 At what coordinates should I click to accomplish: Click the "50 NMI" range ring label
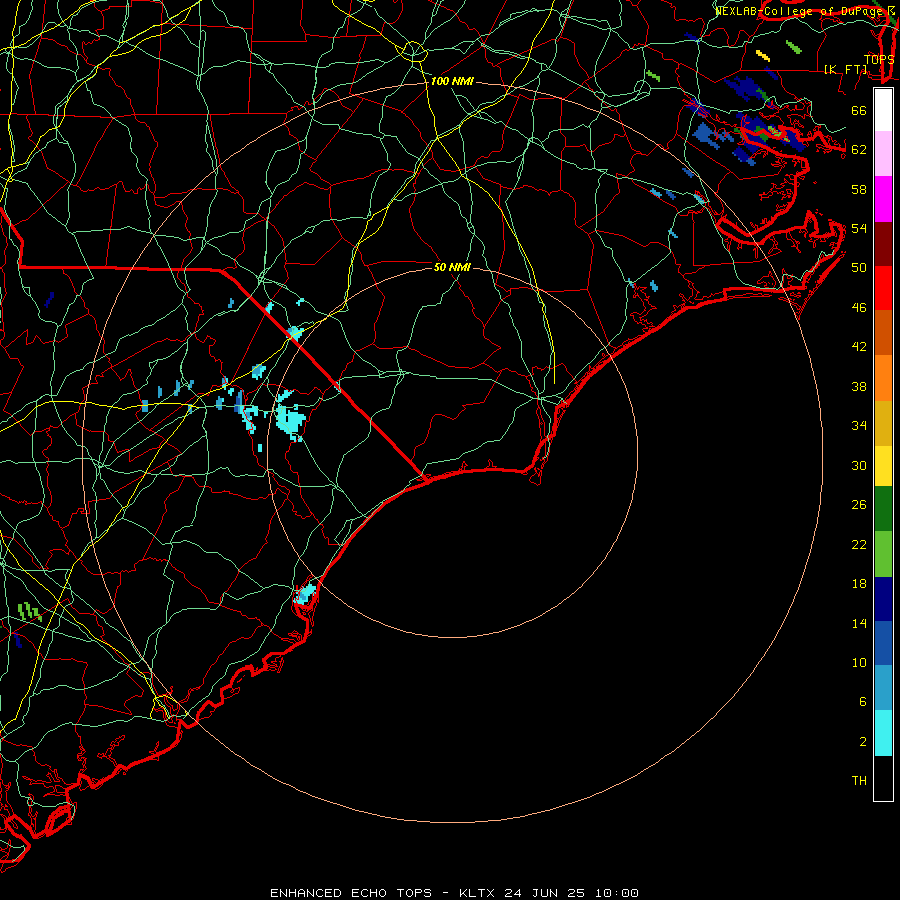452,267
